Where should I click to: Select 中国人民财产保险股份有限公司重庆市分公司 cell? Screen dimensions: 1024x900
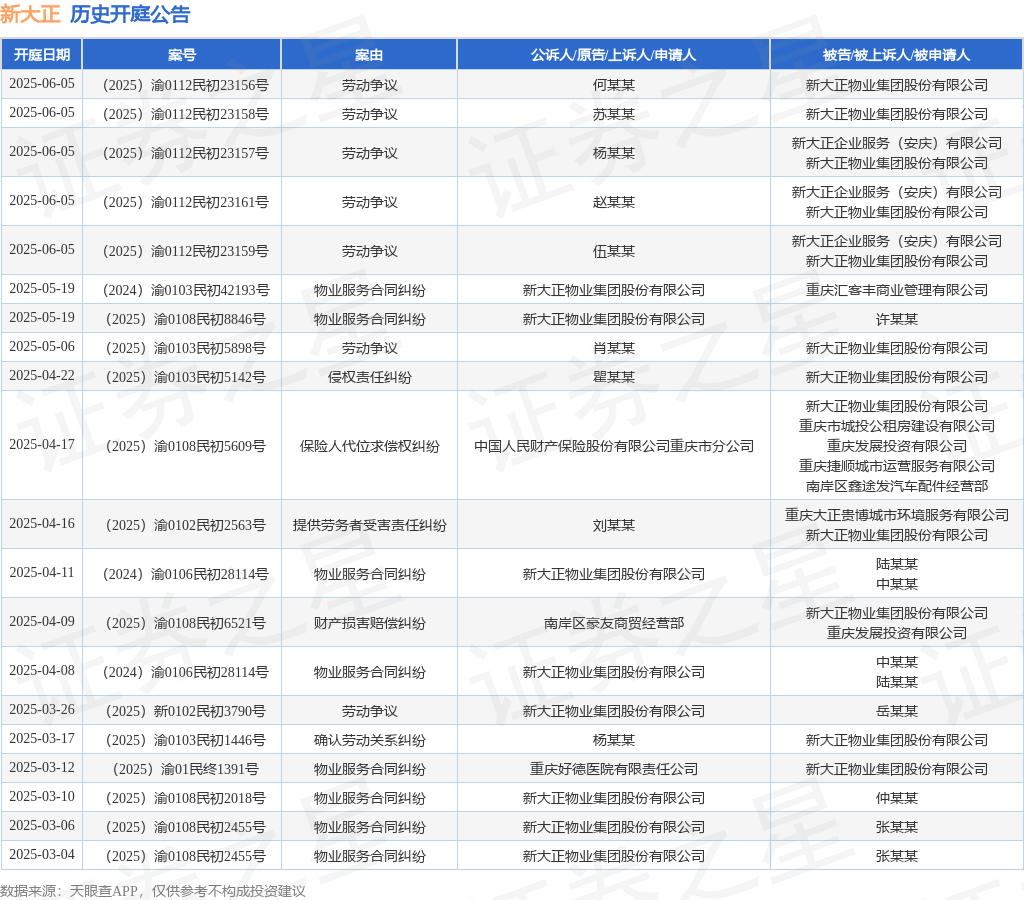point(614,446)
